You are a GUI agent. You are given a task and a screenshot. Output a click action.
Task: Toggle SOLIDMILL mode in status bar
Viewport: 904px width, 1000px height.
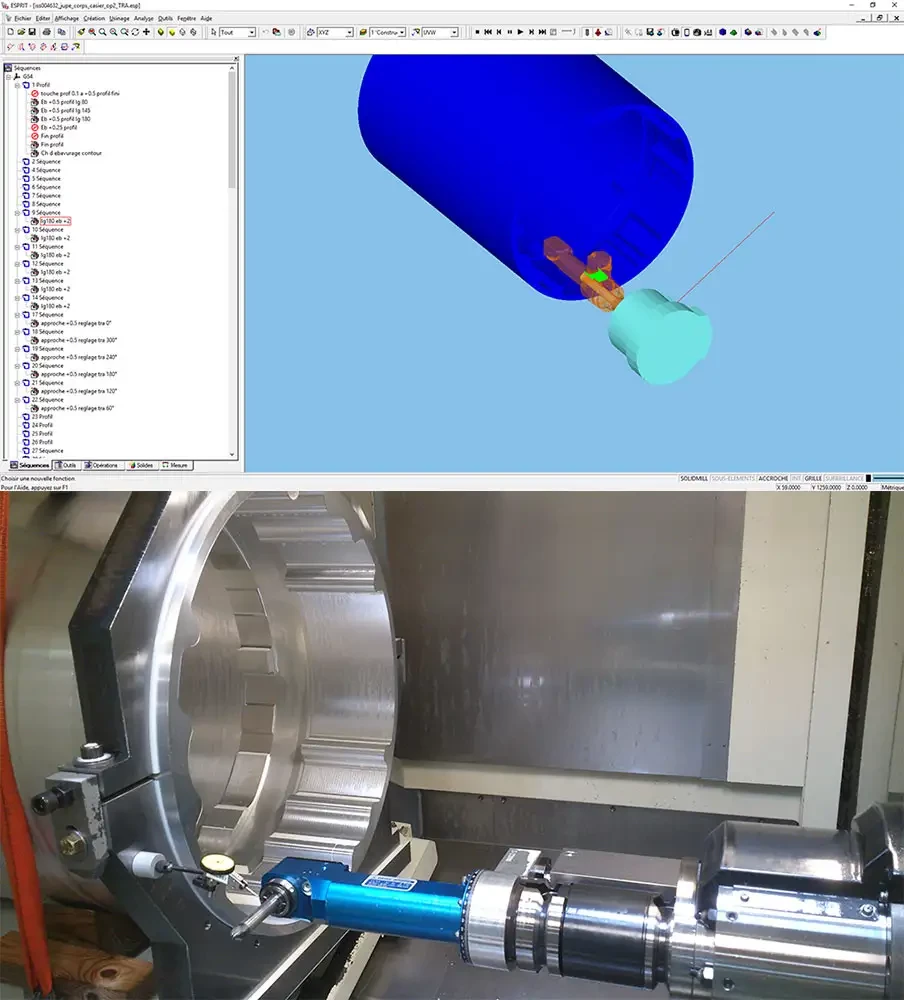click(x=693, y=478)
